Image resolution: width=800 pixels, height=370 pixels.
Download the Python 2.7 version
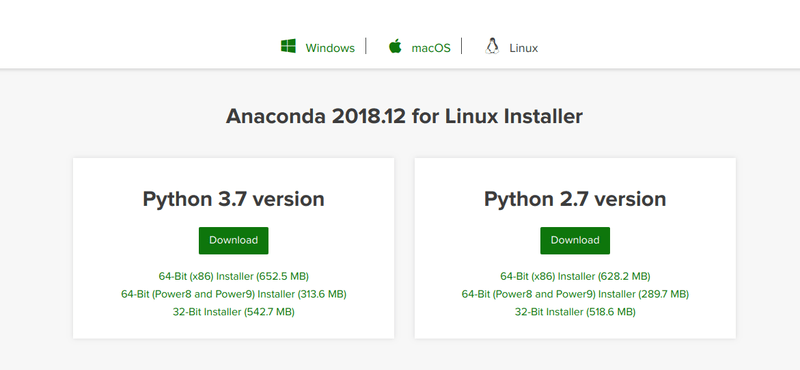[x=575, y=240]
